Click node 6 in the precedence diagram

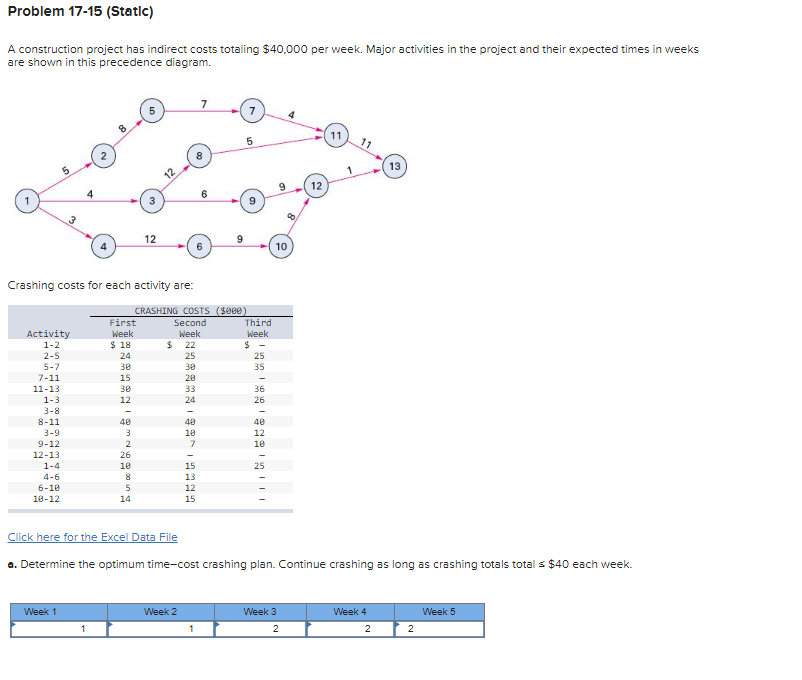point(199,246)
